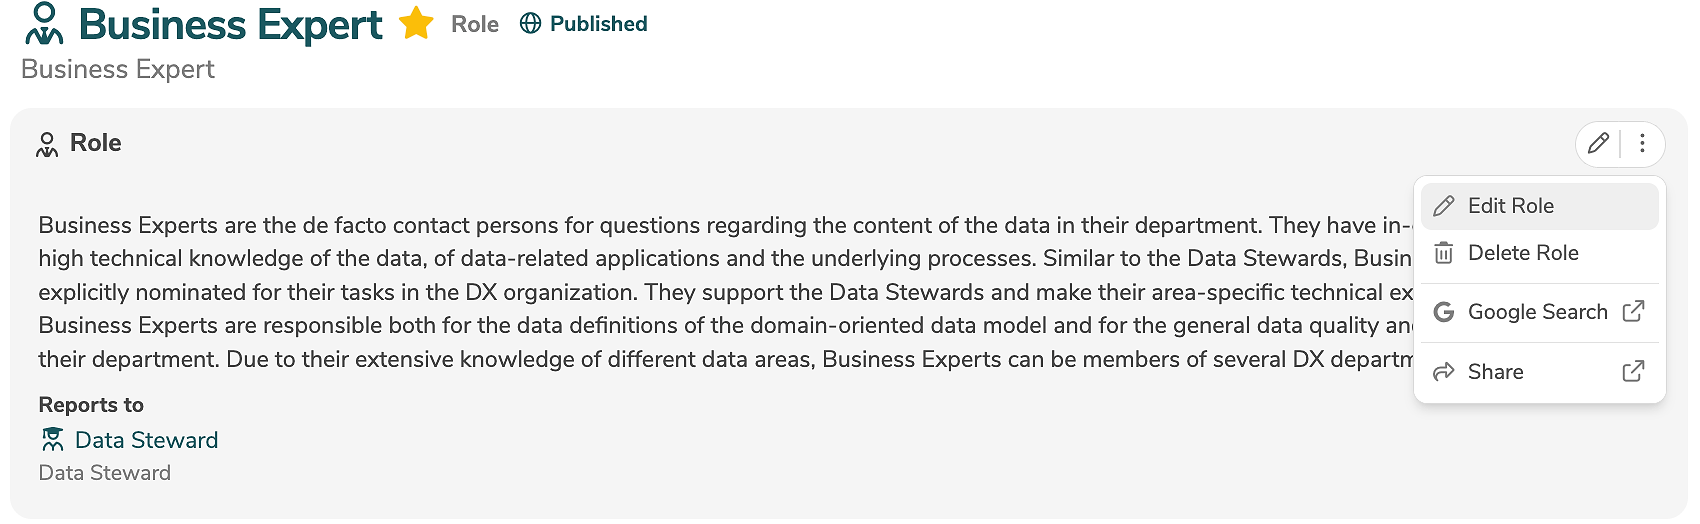
Task: Click external link icon next to Share
Action: tap(1633, 372)
